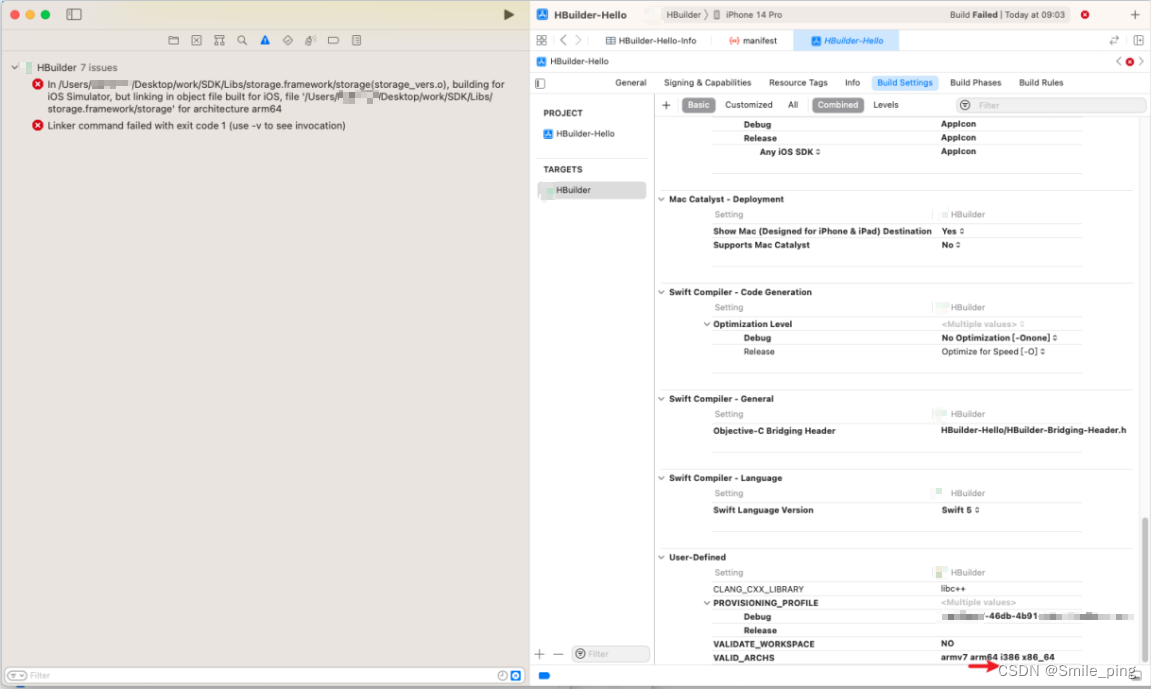The height and width of the screenshot is (689, 1151).
Task: Add a new build setting plus
Action: (667, 105)
